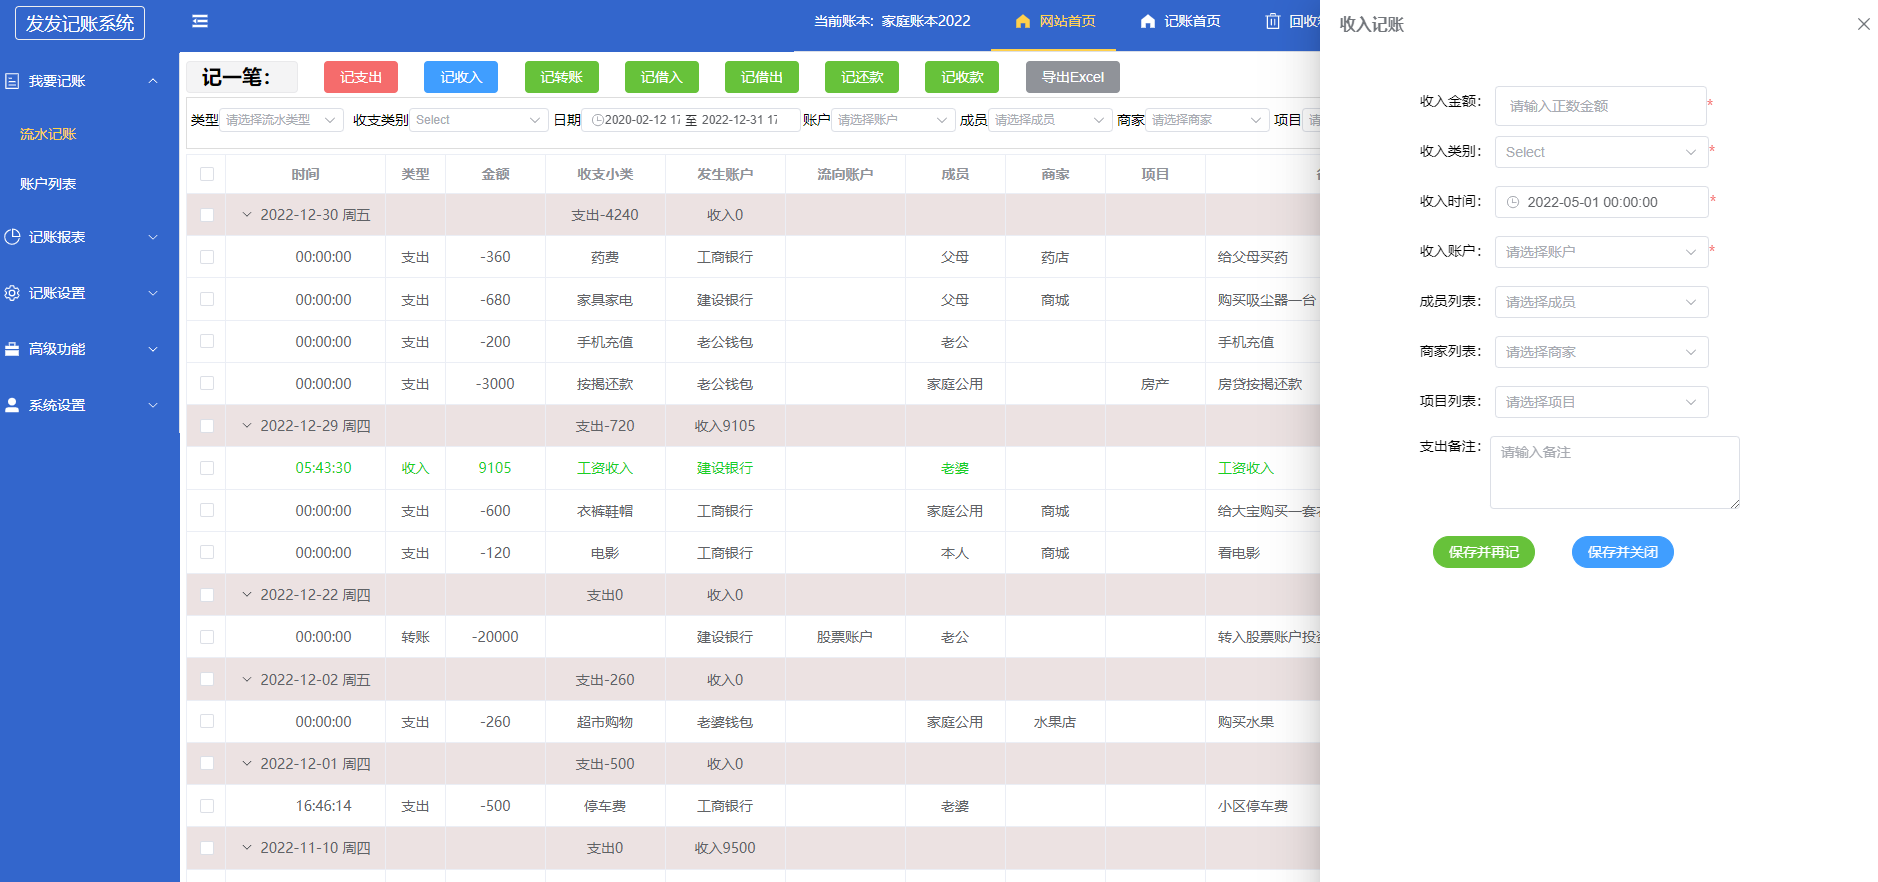Check the 停车费 -500 row checkbox
The width and height of the screenshot is (1878, 882).
point(207,806)
